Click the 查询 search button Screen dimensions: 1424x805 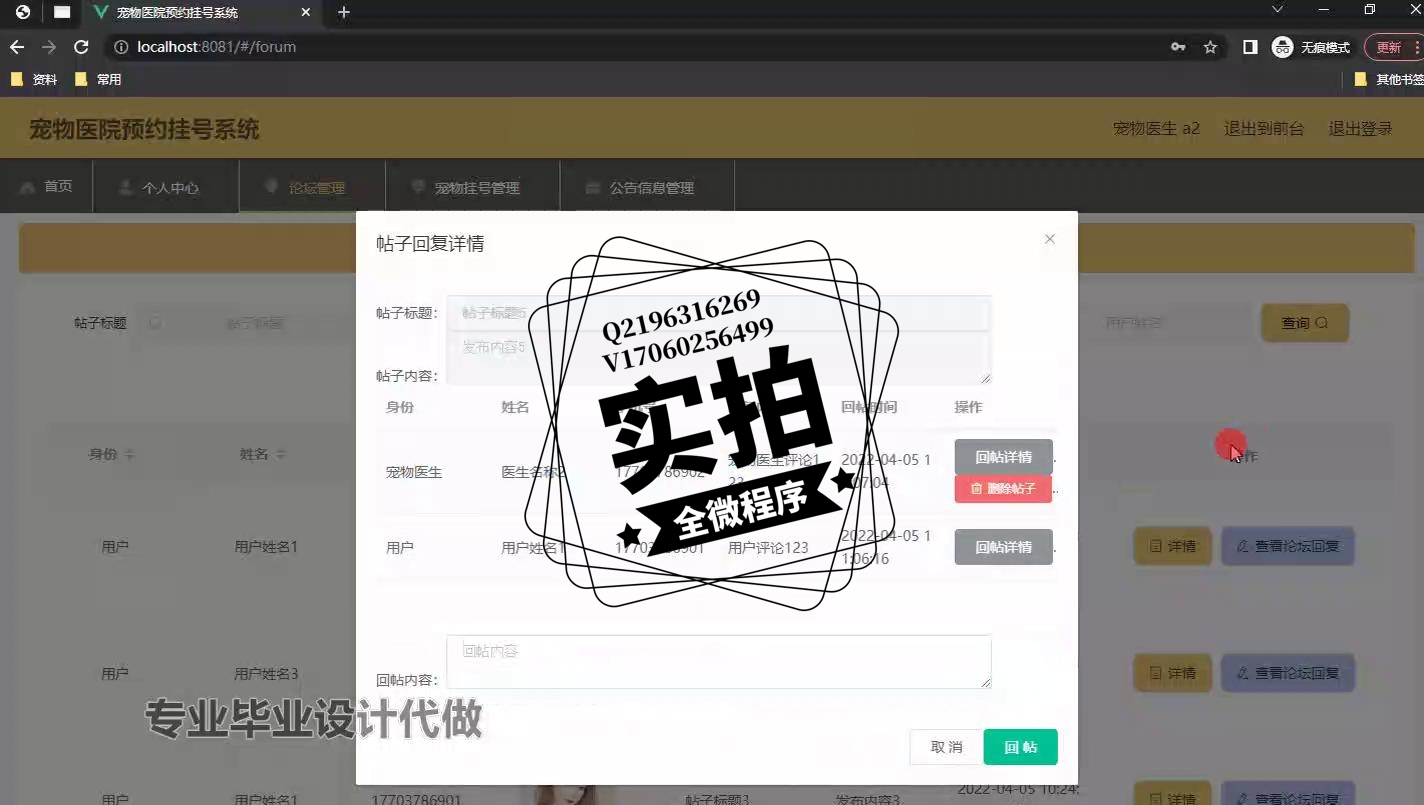[1305, 323]
